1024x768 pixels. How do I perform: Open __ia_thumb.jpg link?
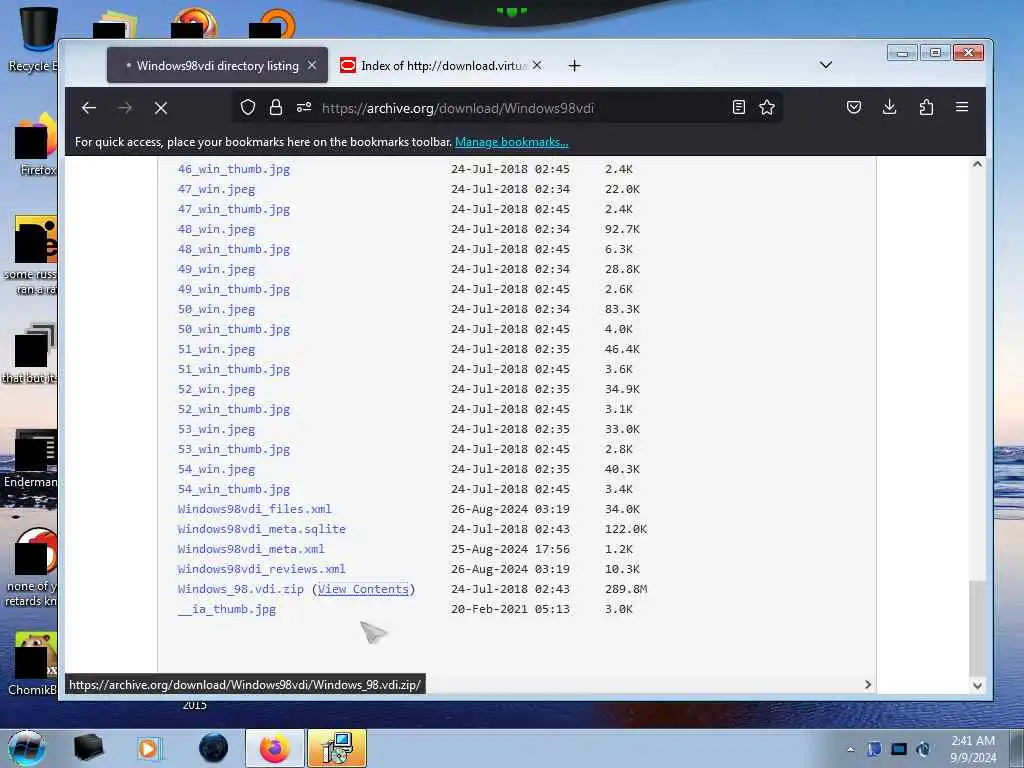click(227, 609)
